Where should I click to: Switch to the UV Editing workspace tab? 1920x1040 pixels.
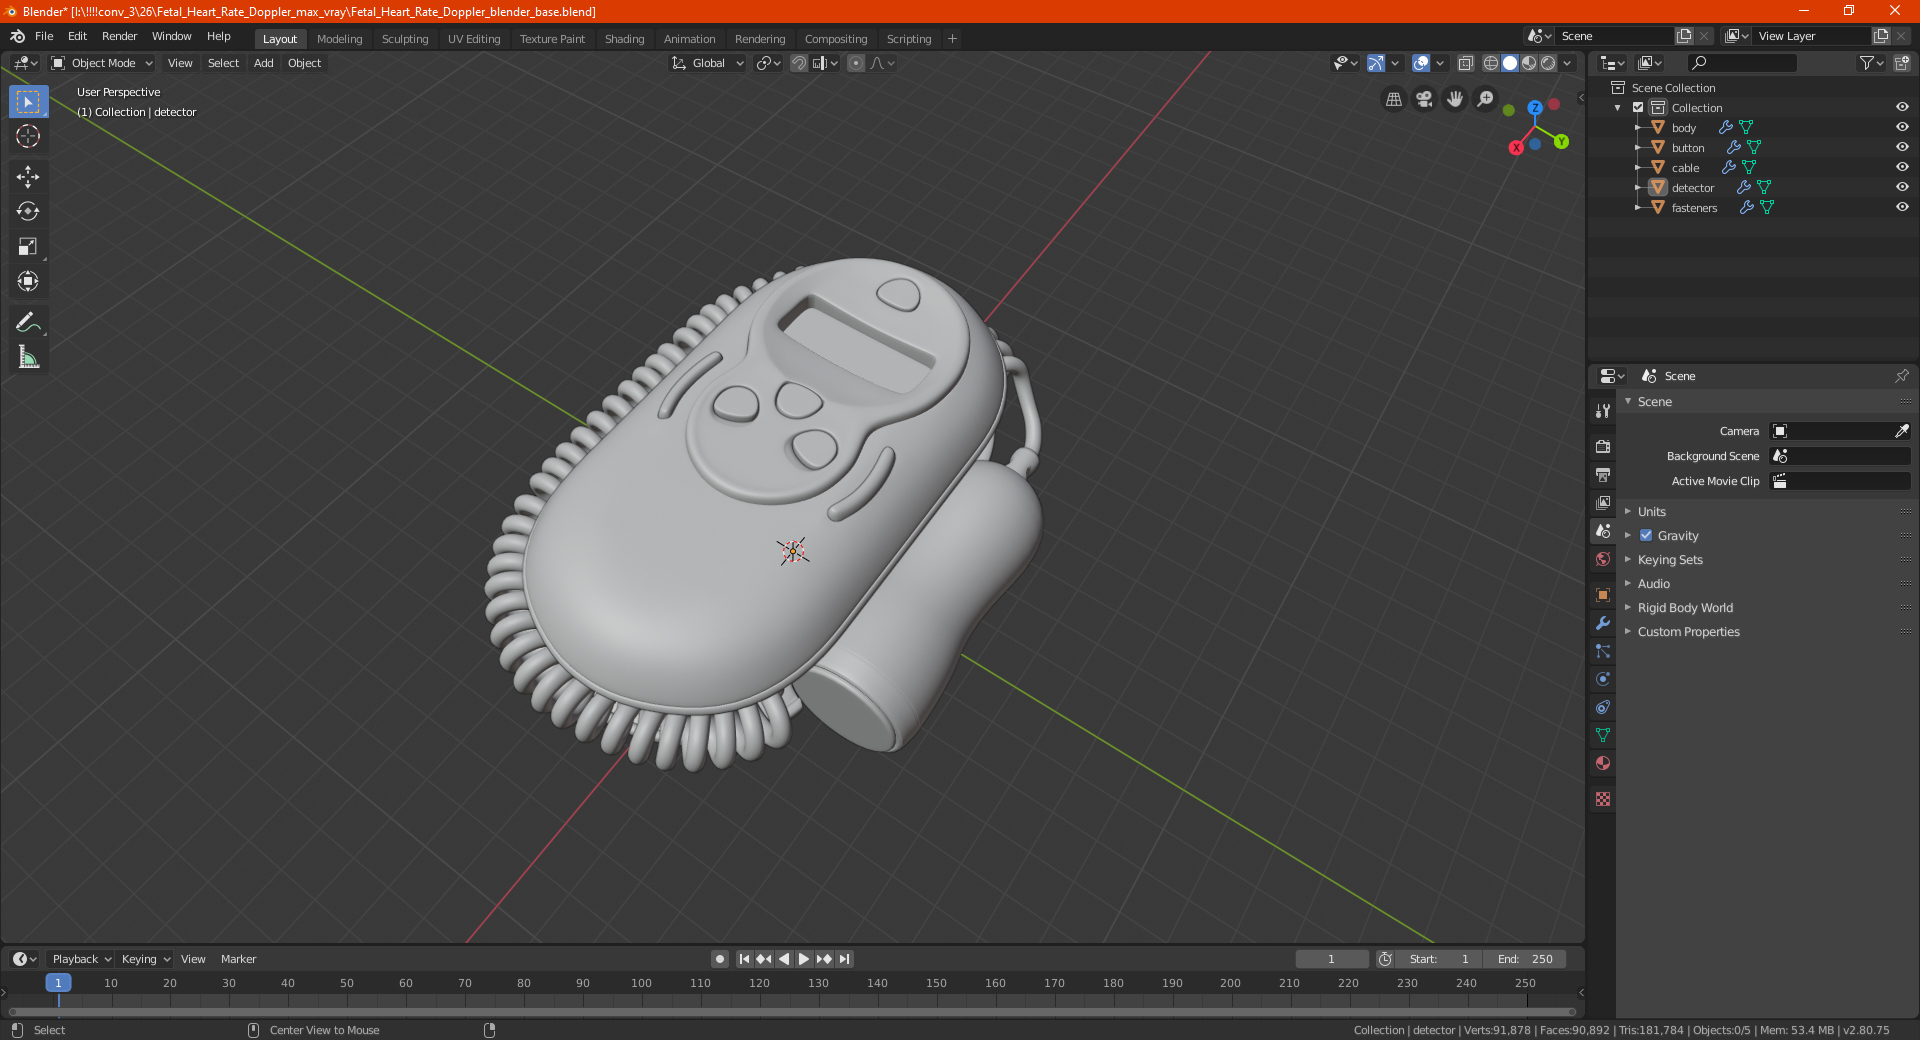tap(474, 39)
